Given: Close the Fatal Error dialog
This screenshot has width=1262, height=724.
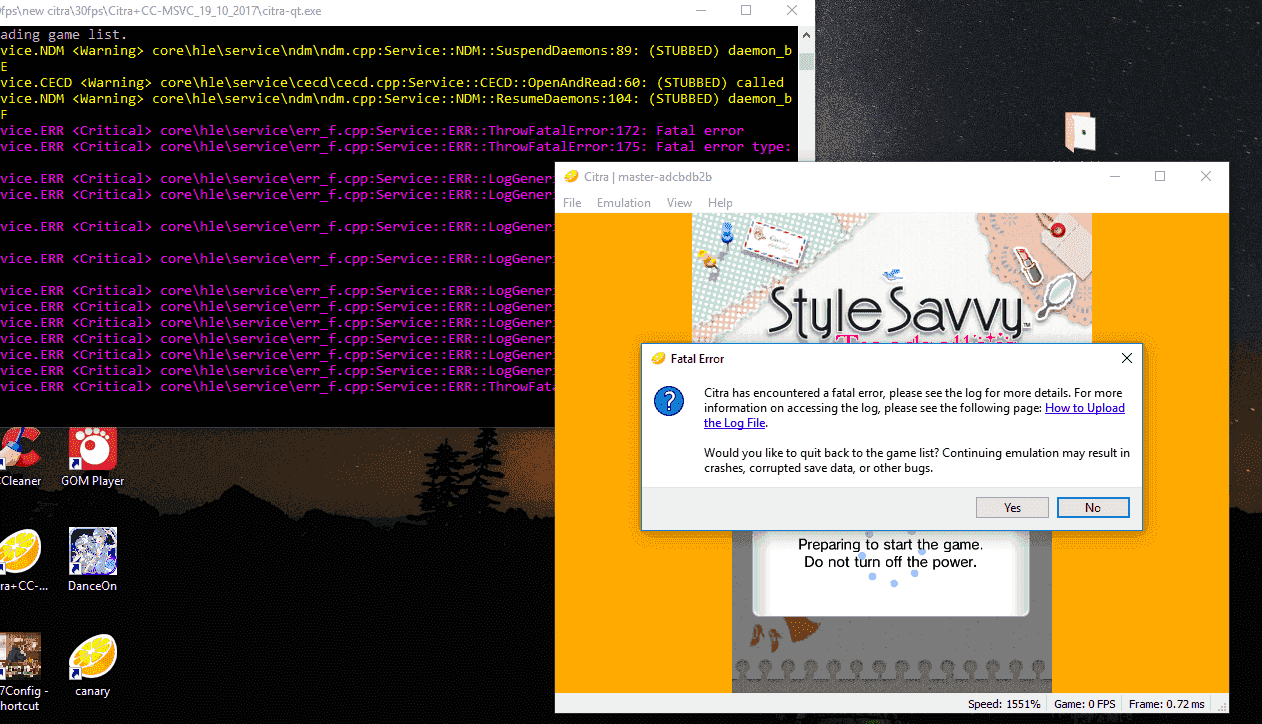Looking at the screenshot, I should 1126,358.
